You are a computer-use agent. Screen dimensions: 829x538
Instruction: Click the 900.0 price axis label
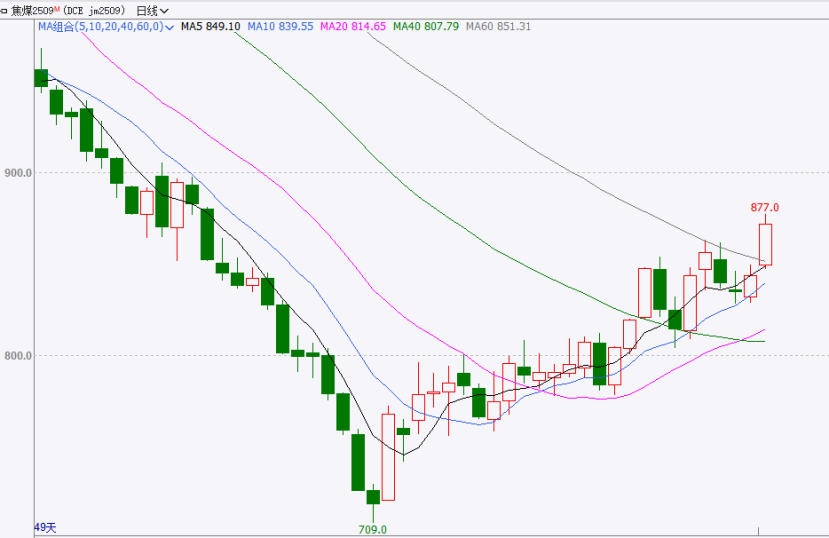pos(18,173)
